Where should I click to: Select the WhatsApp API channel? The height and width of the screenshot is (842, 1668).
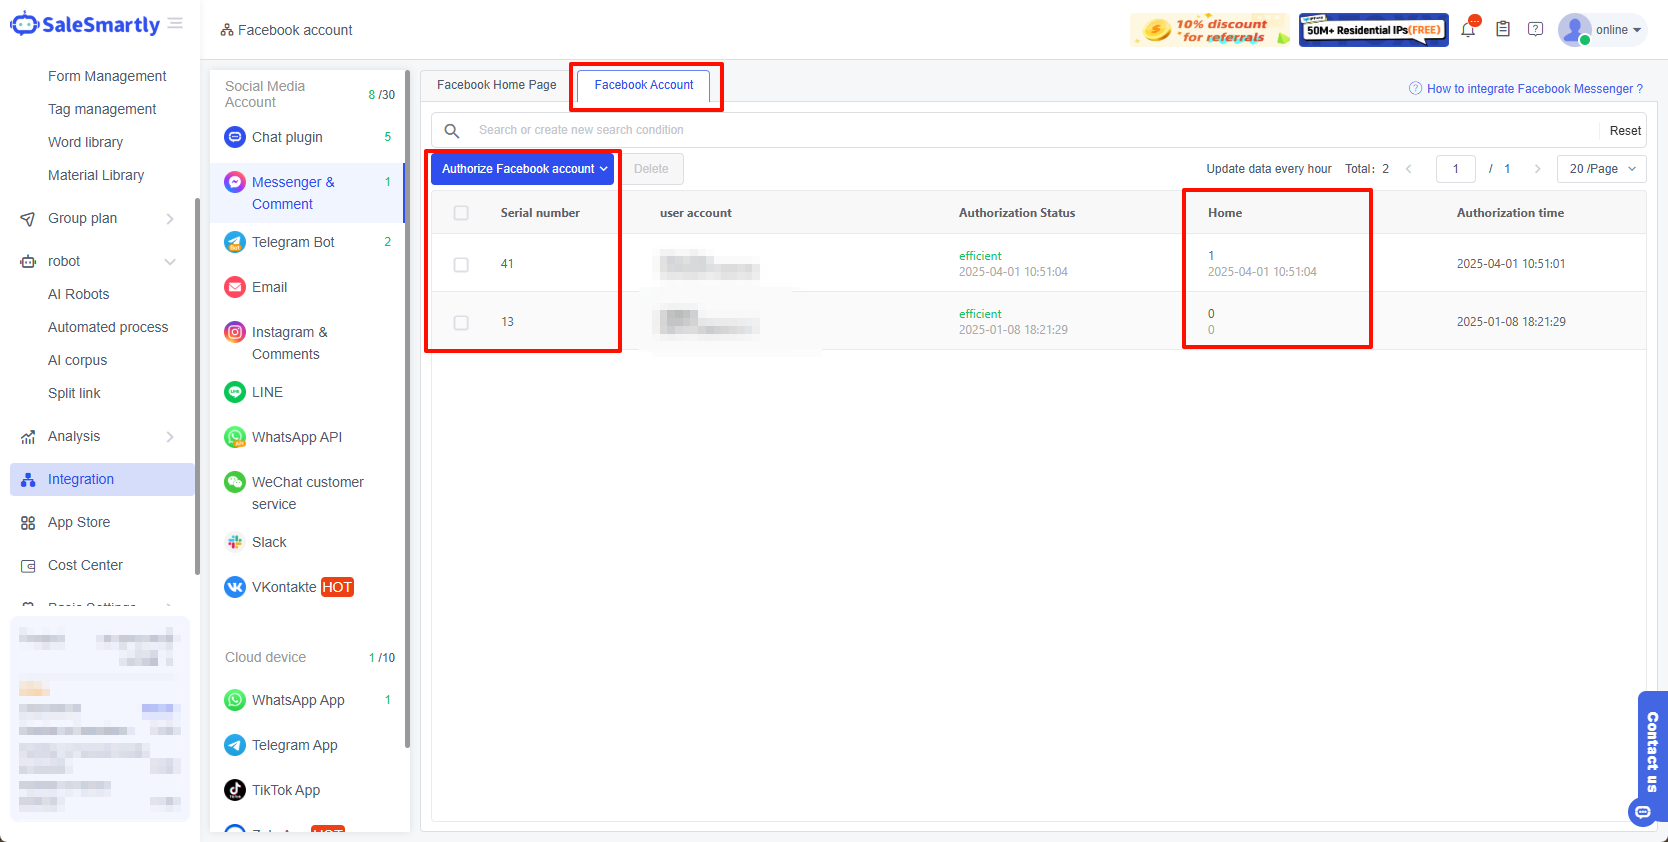tap(296, 437)
